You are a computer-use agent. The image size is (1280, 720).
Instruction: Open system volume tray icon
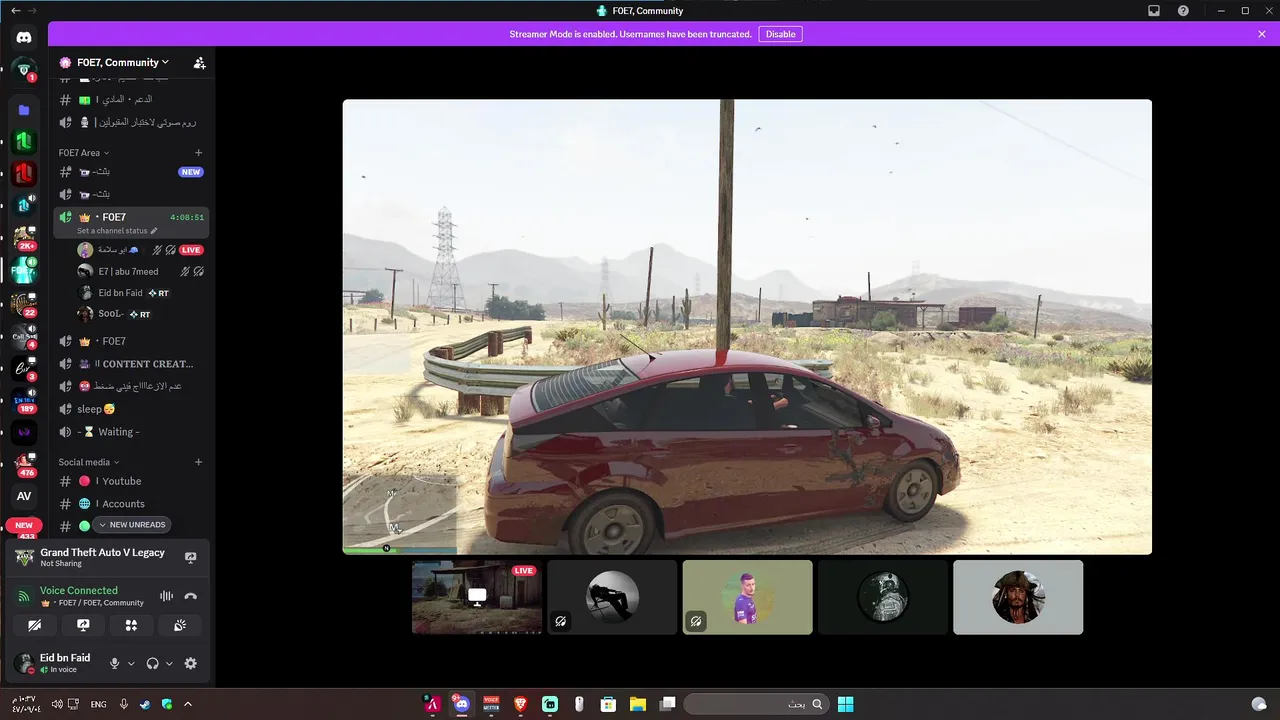pyautogui.click(x=57, y=704)
